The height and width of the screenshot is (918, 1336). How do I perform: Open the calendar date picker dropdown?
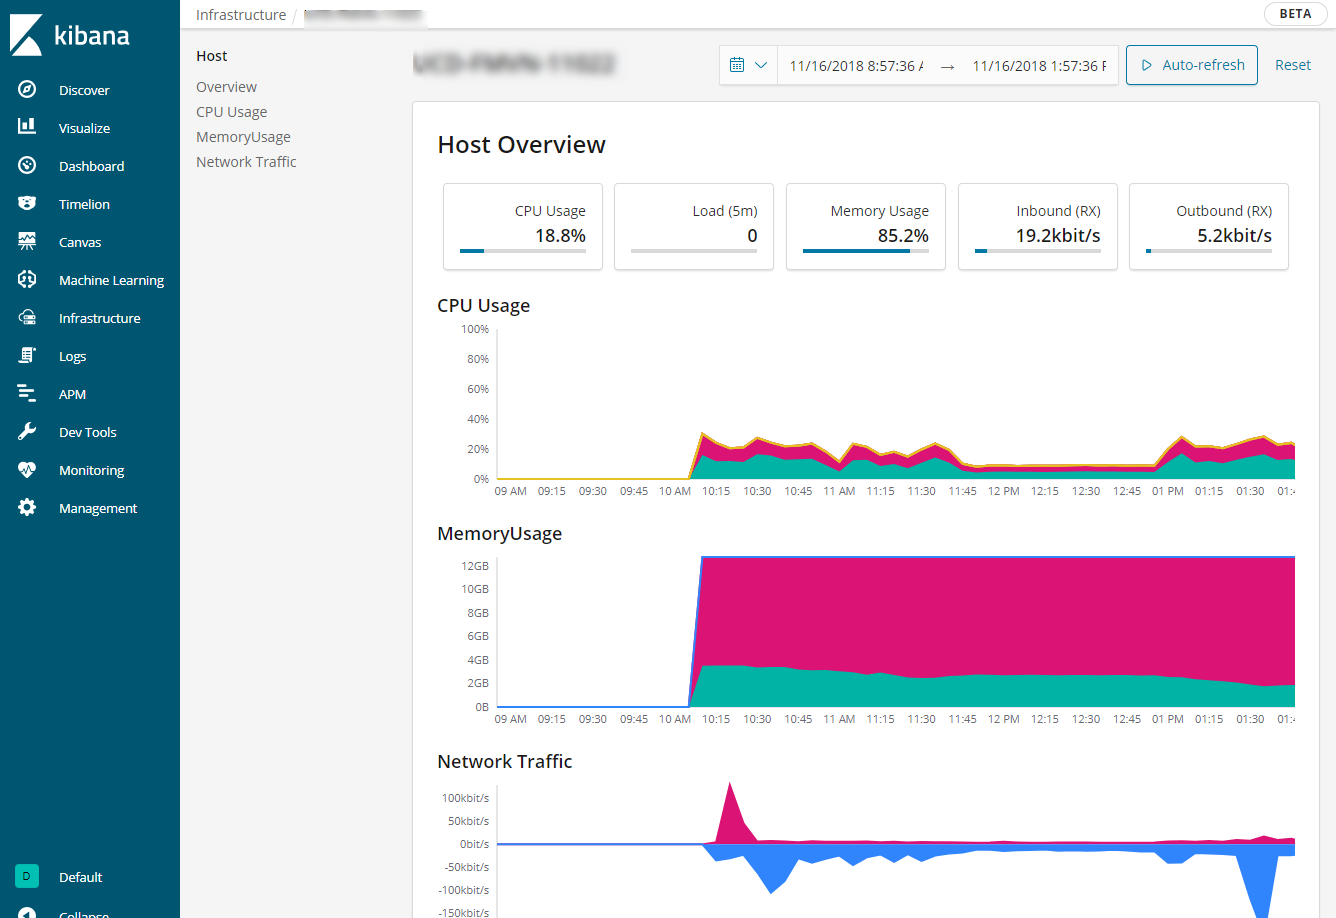(748, 64)
